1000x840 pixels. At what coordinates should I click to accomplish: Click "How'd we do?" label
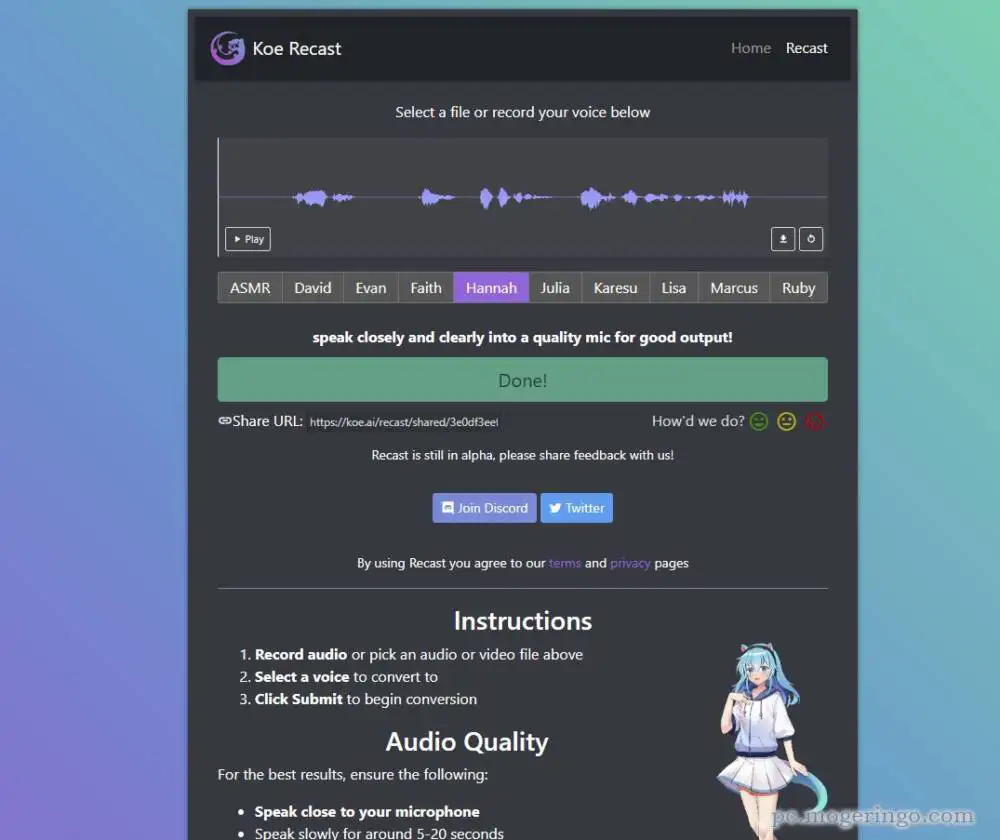pos(698,421)
